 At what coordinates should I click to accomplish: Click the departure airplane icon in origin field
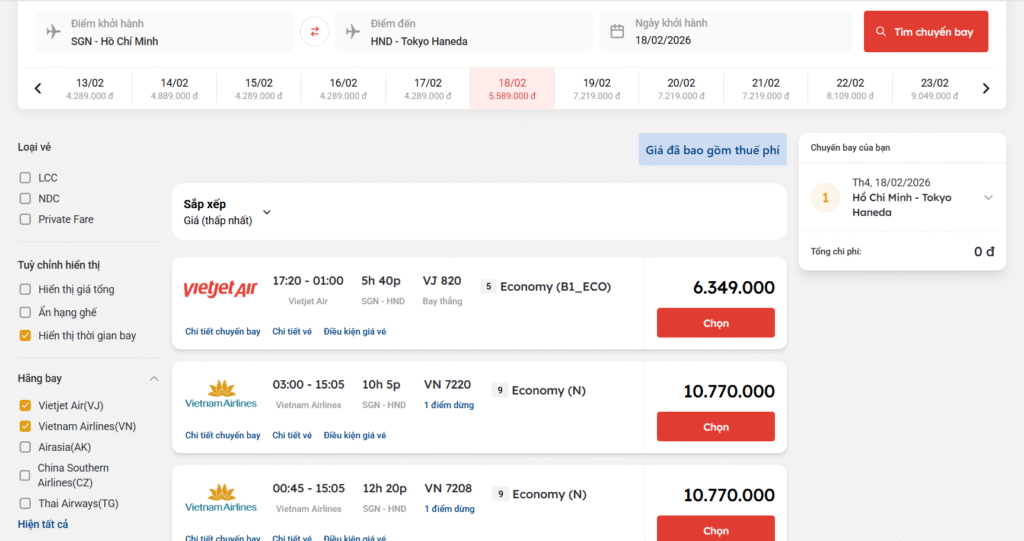click(54, 31)
